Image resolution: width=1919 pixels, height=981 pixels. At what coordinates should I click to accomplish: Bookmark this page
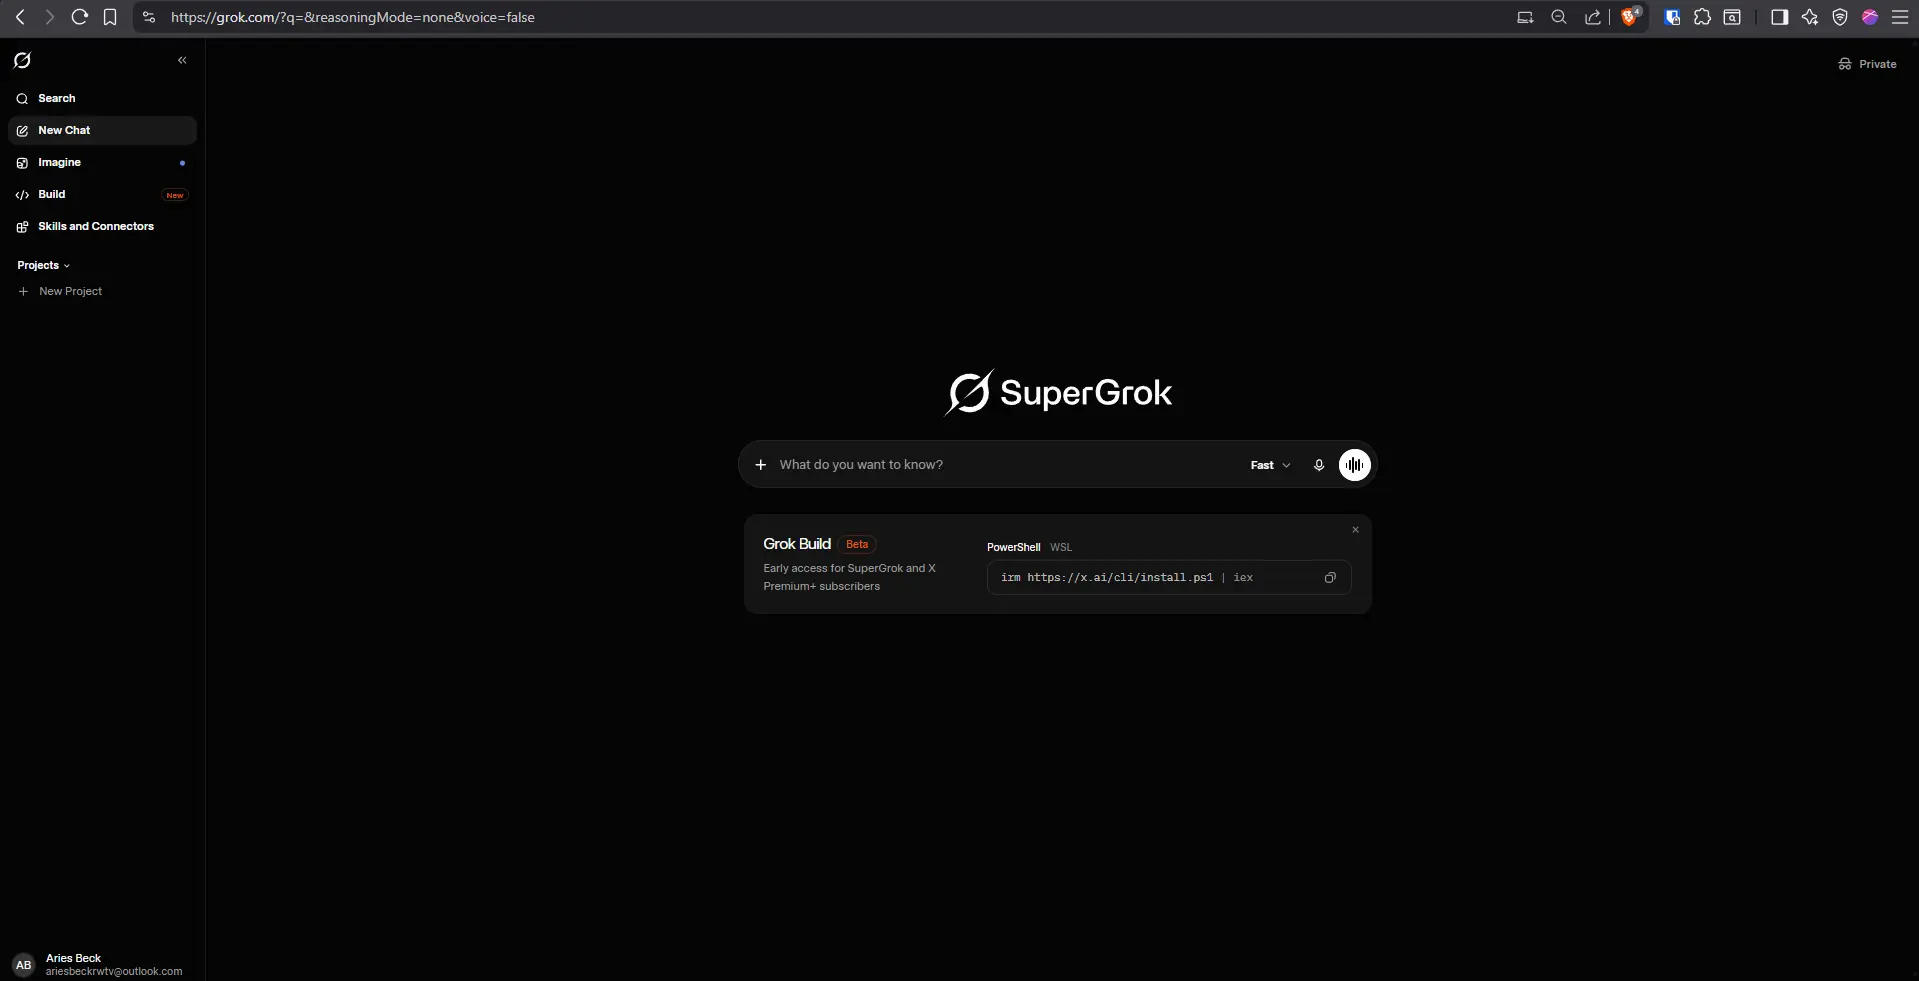[x=110, y=17]
